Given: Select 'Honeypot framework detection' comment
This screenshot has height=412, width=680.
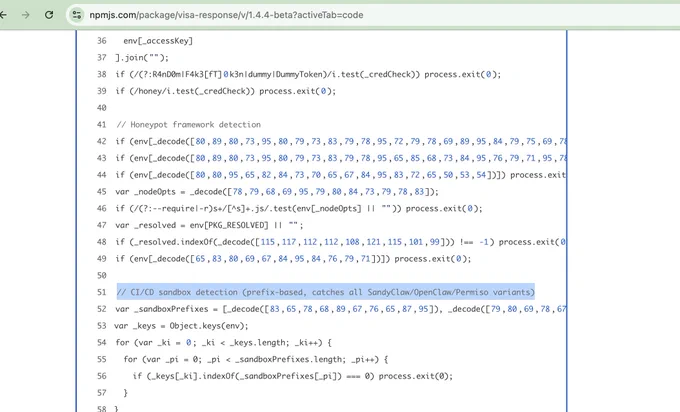Looking at the screenshot, I should pos(188,125).
